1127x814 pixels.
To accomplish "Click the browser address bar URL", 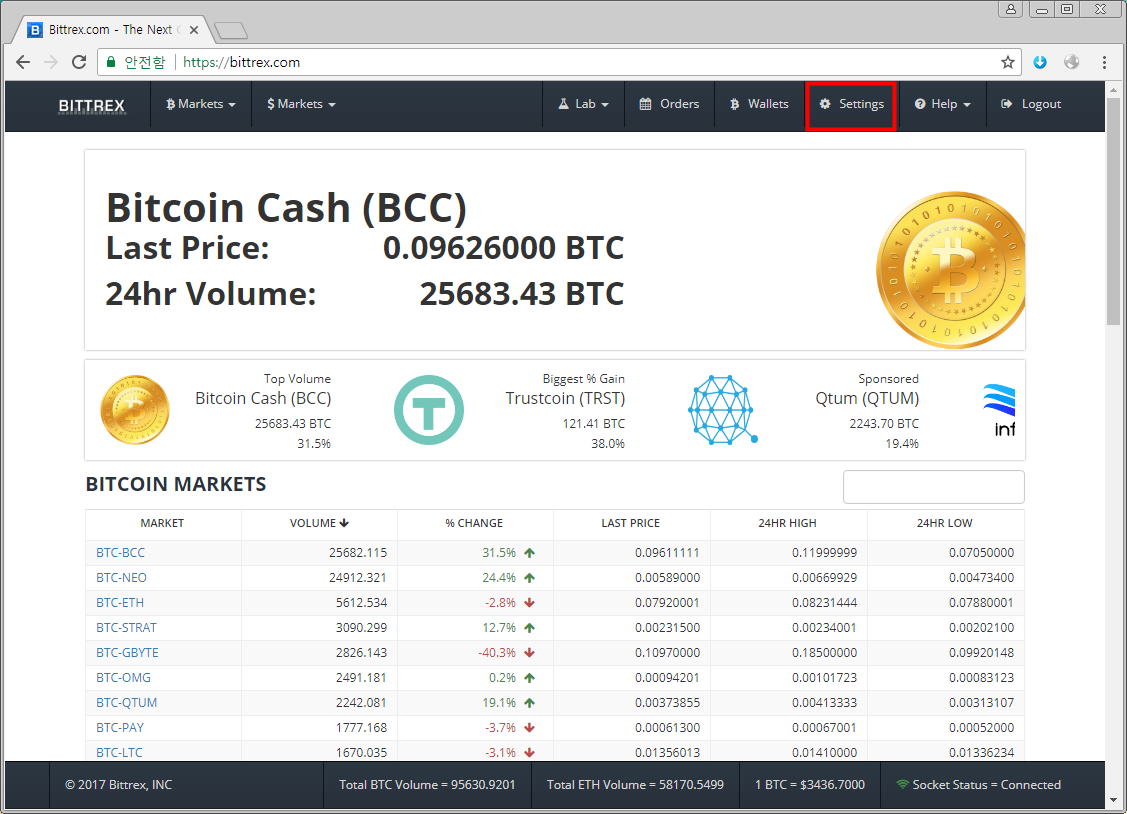I will point(242,63).
